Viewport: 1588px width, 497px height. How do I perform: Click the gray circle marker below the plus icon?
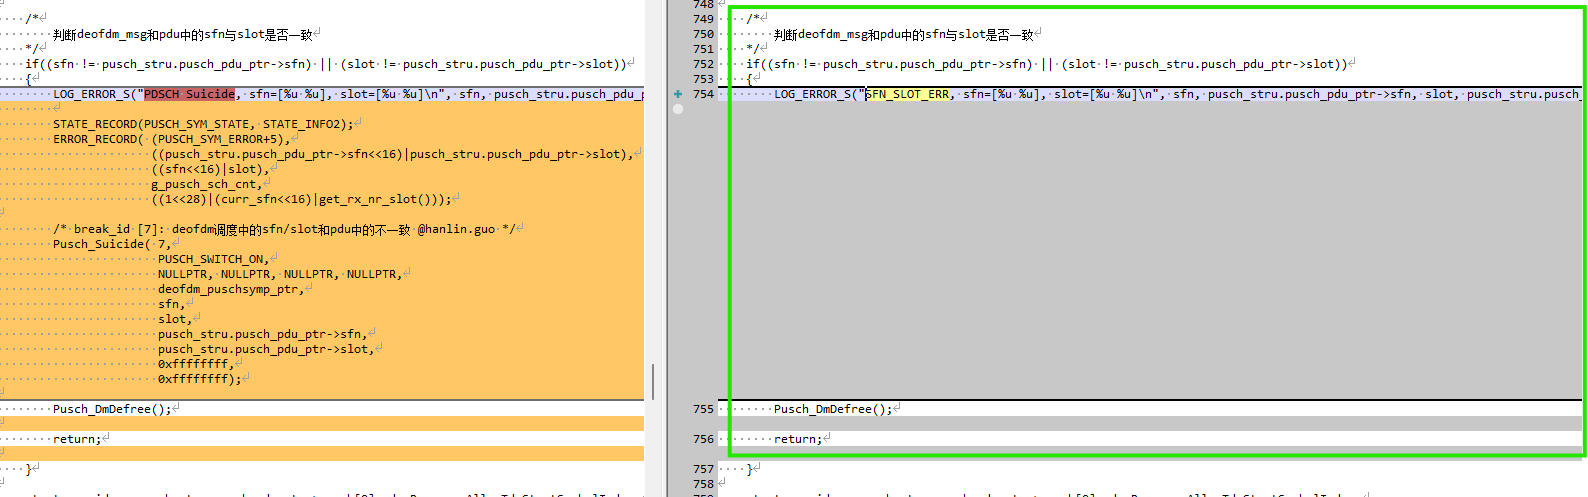[678, 108]
